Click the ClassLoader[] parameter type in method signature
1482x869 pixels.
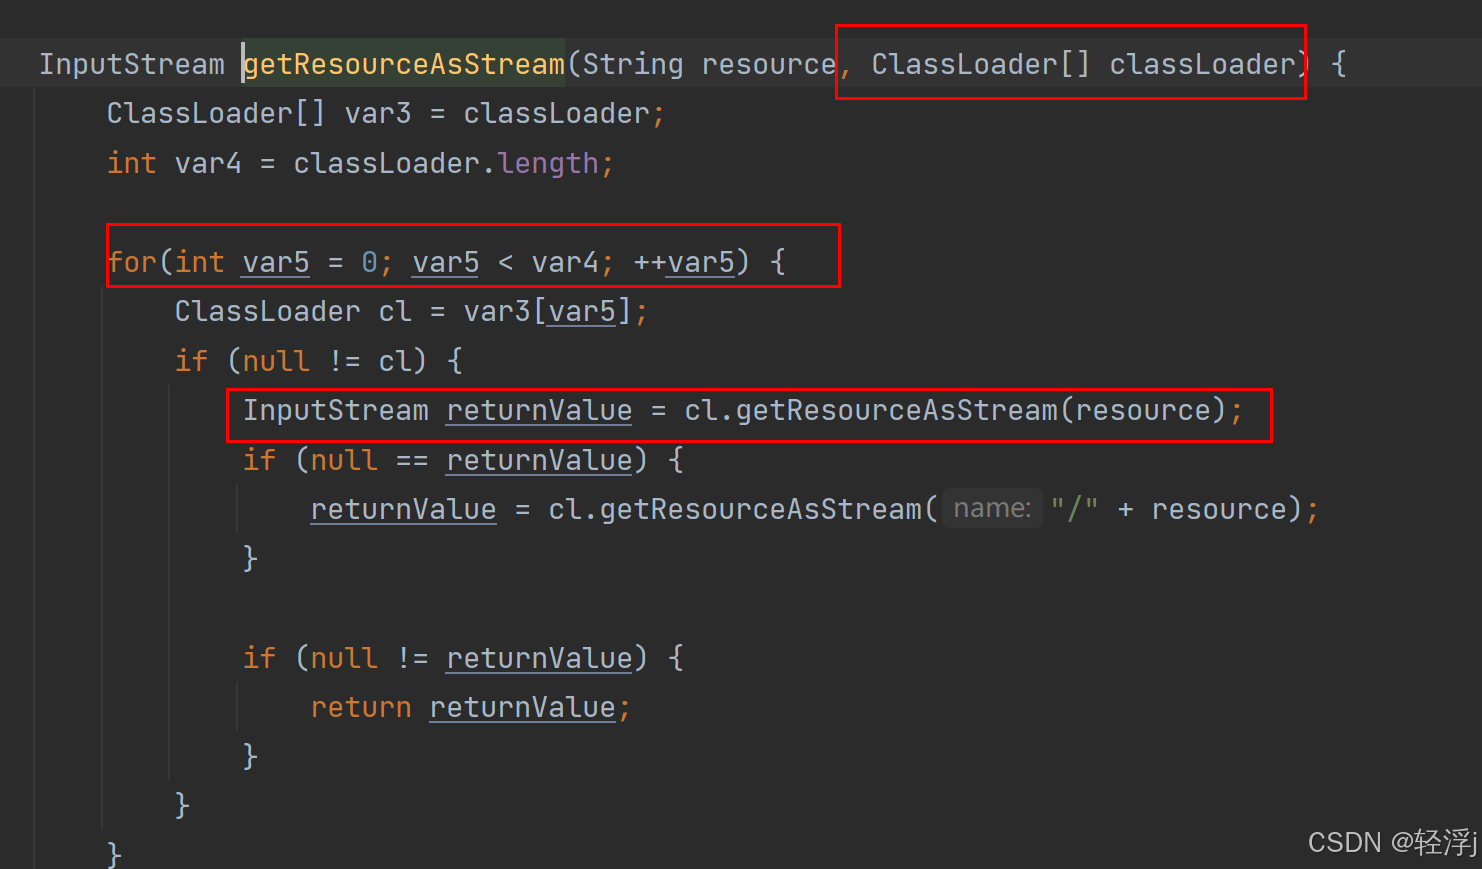click(980, 64)
